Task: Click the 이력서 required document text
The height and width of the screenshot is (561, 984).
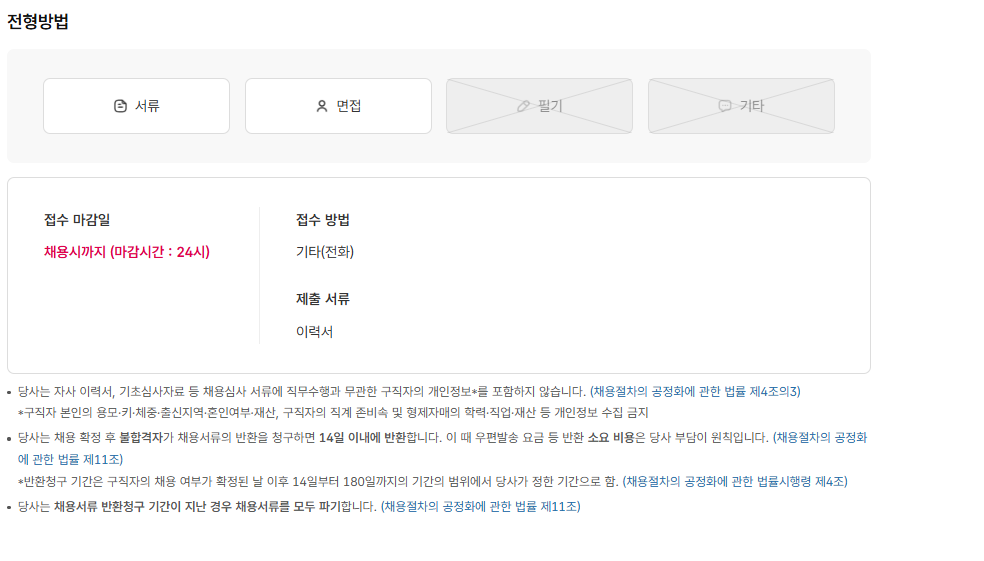Action: point(315,331)
